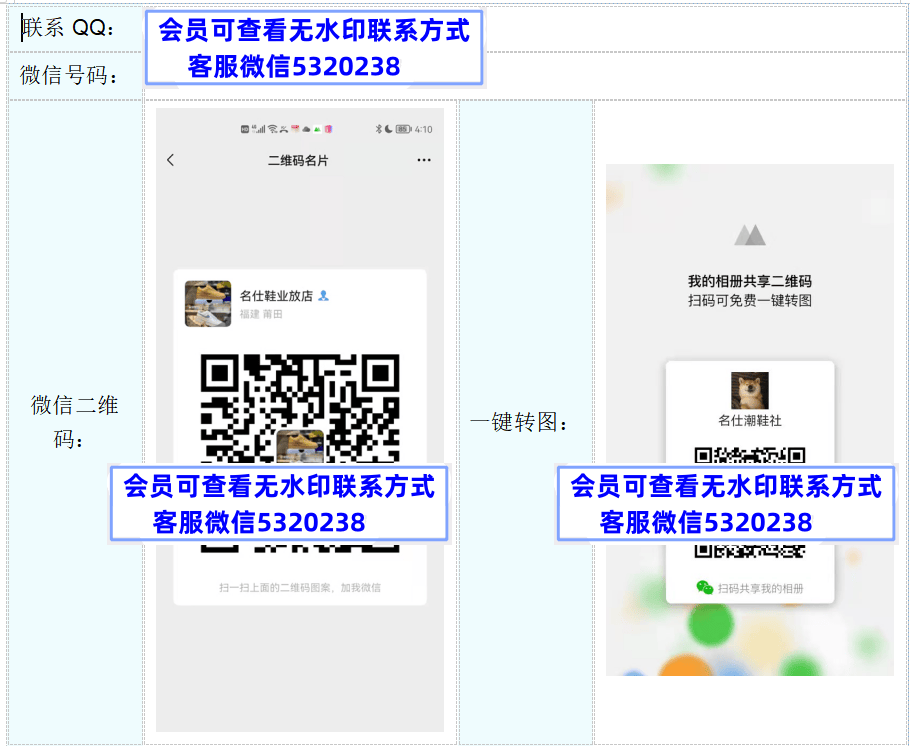The width and height of the screenshot is (910, 746).
Task: Click the back arrow on QR card screen
Action: coord(170,160)
